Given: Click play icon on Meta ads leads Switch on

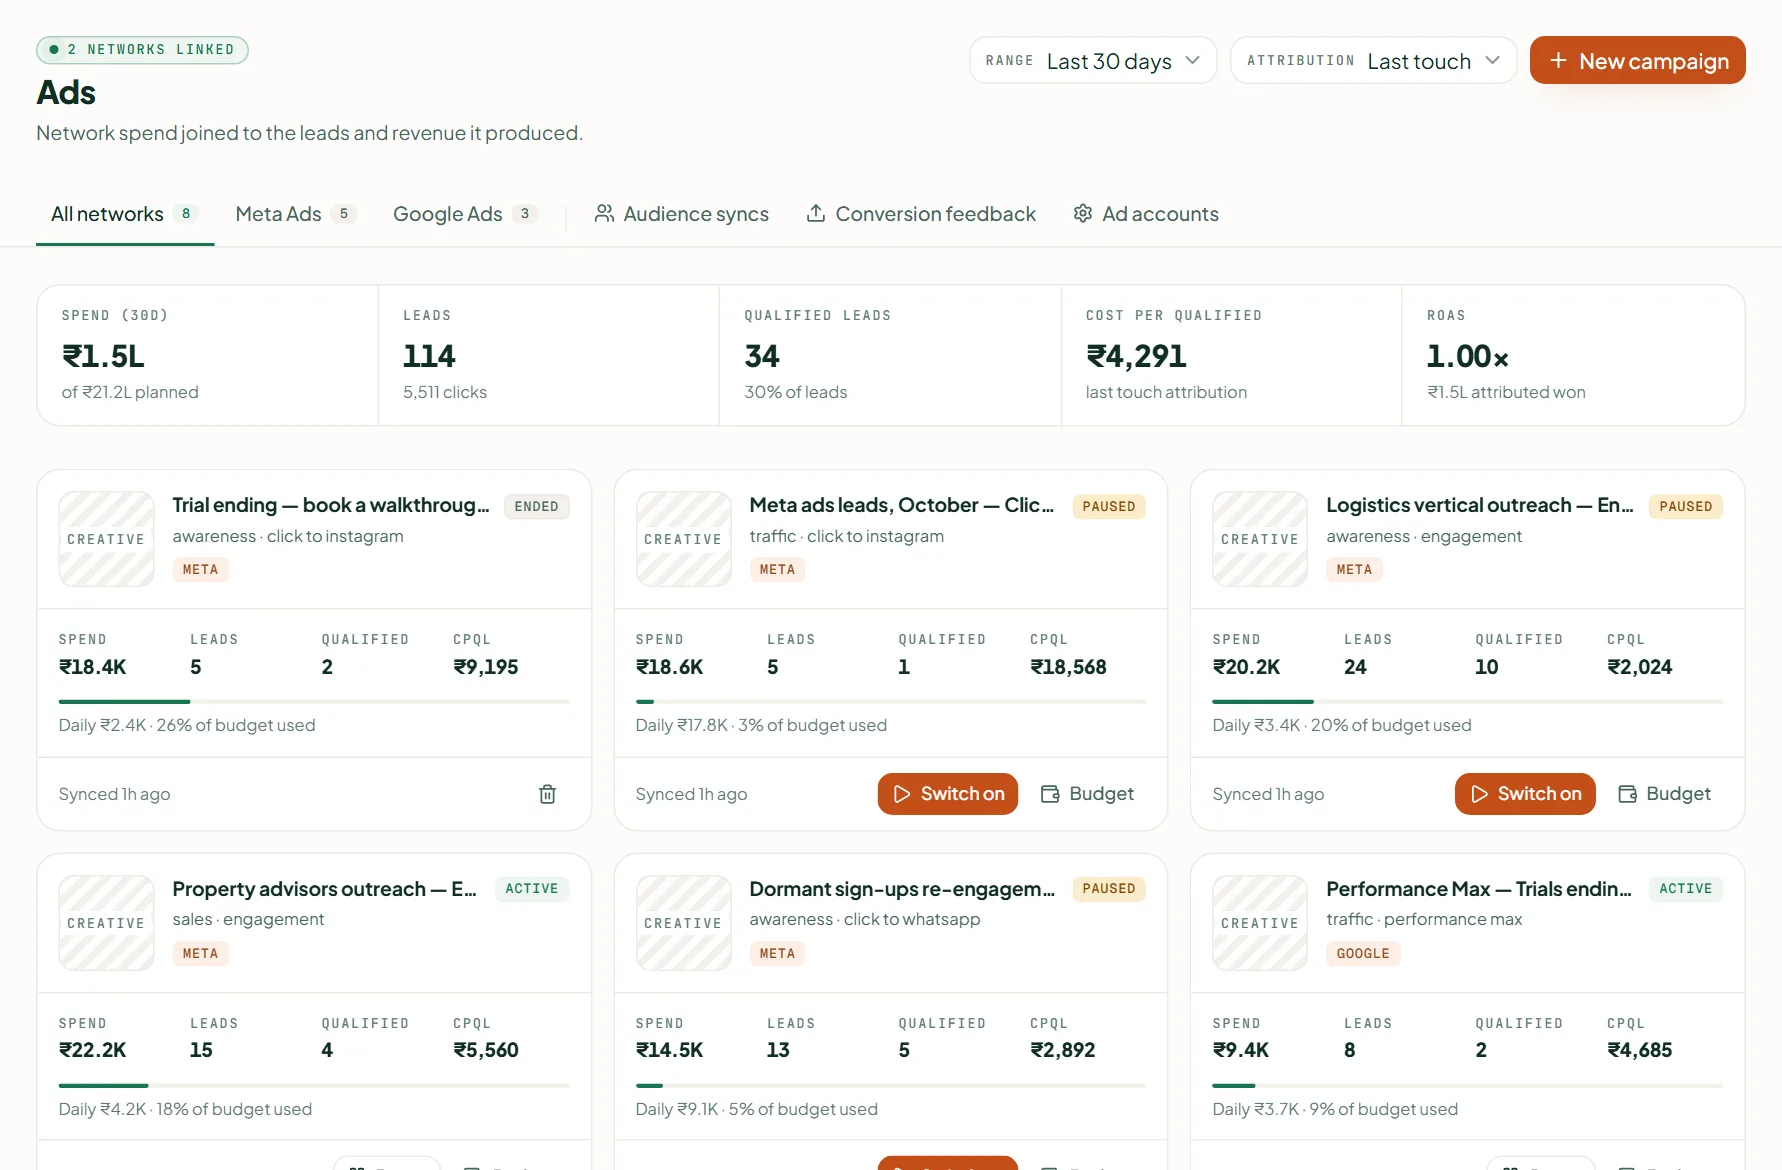Looking at the screenshot, I should [902, 794].
